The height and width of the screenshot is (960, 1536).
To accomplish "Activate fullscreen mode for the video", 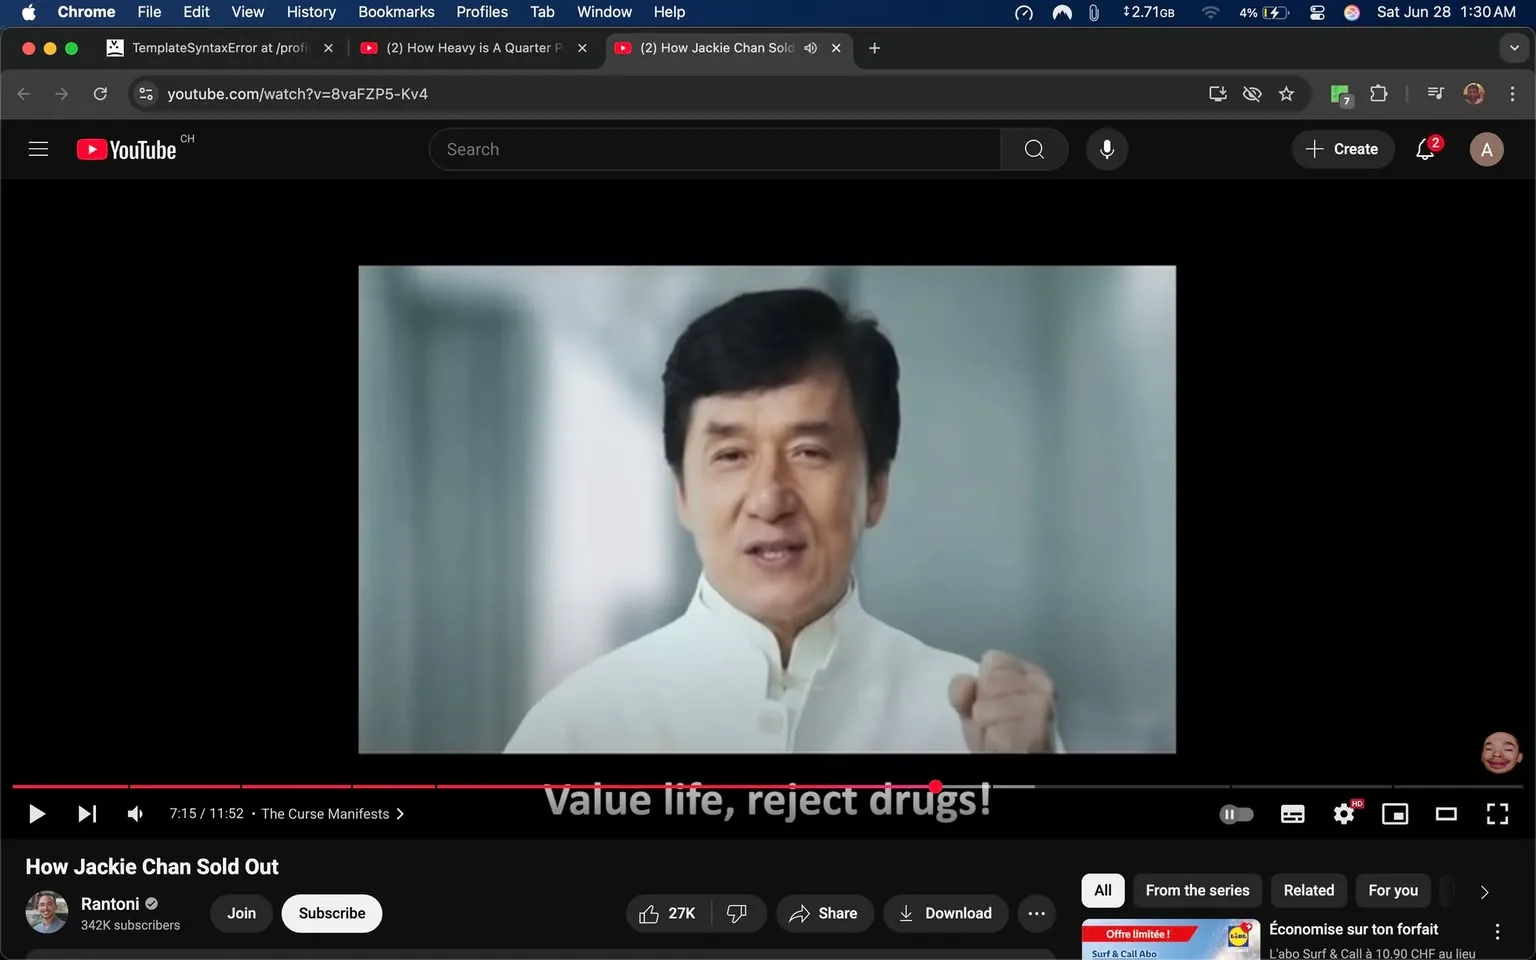I will click(1497, 813).
